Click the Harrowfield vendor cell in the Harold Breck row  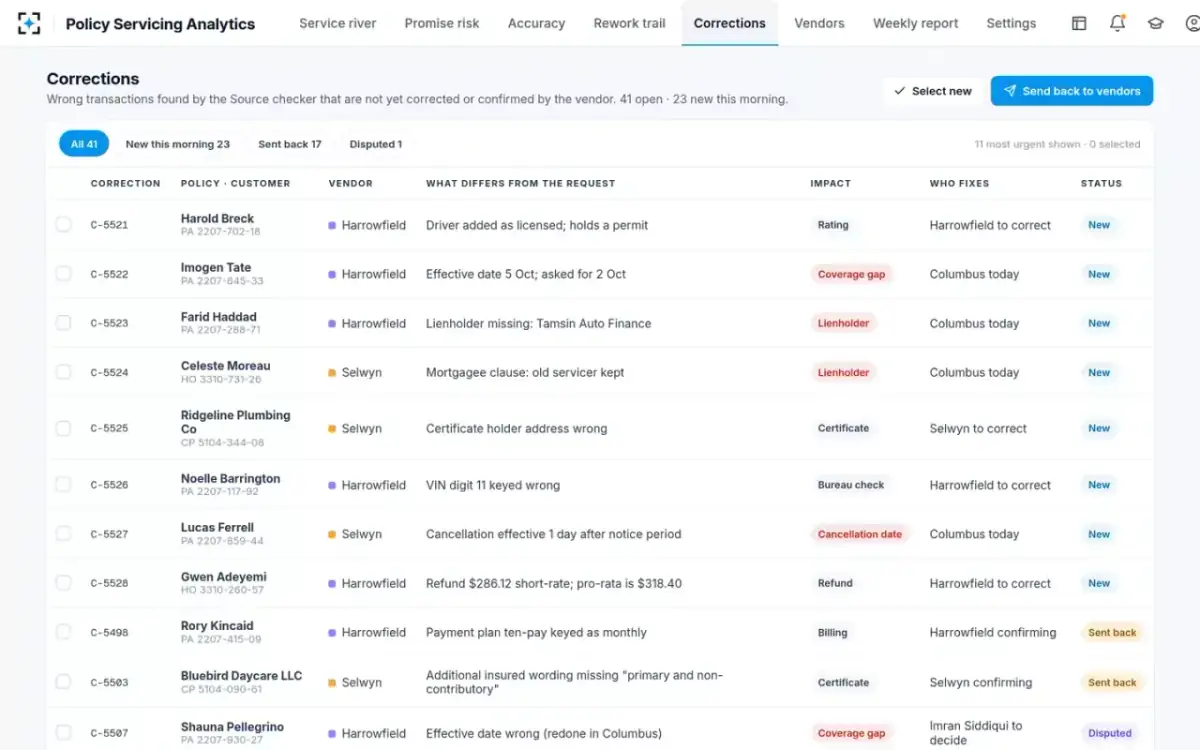[x=367, y=225]
